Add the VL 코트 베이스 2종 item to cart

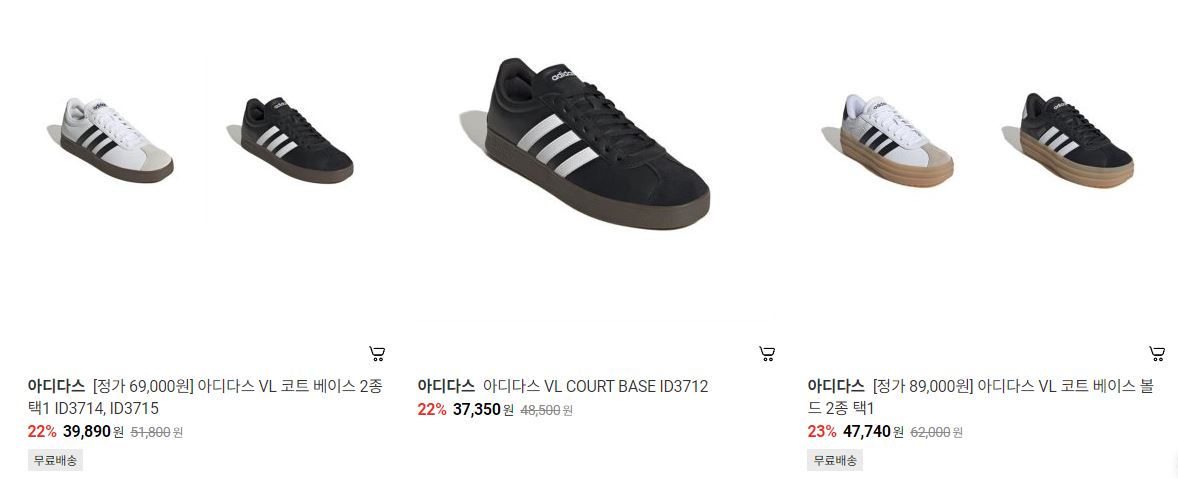pyautogui.click(x=377, y=354)
